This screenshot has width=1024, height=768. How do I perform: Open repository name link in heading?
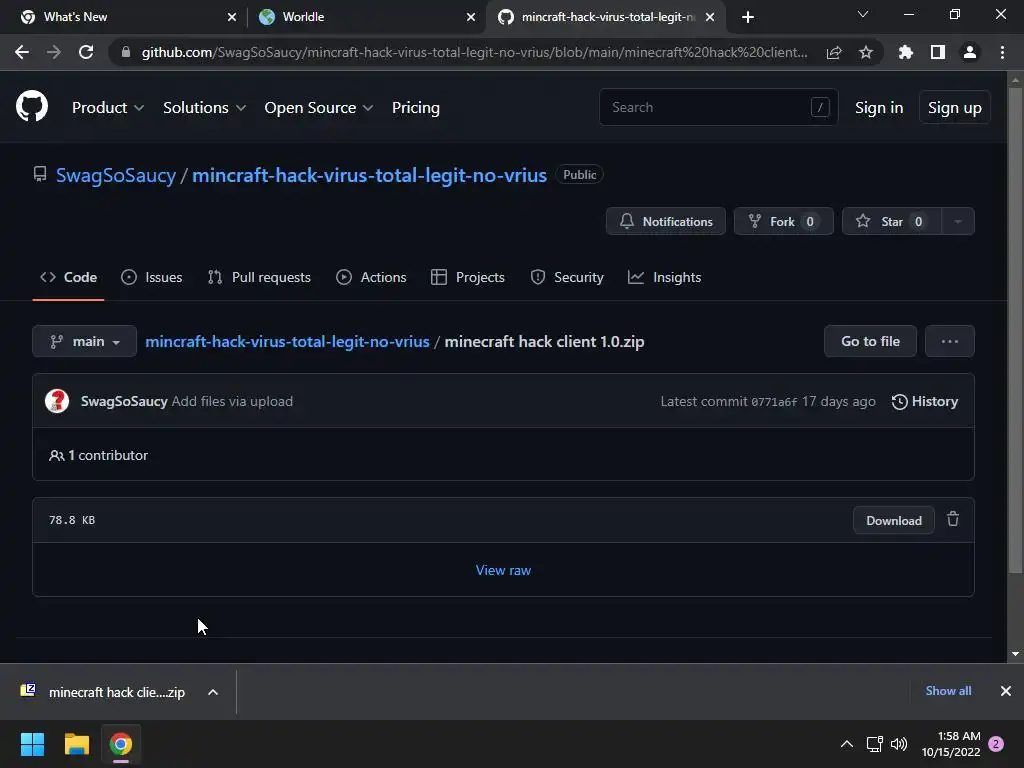click(x=369, y=175)
